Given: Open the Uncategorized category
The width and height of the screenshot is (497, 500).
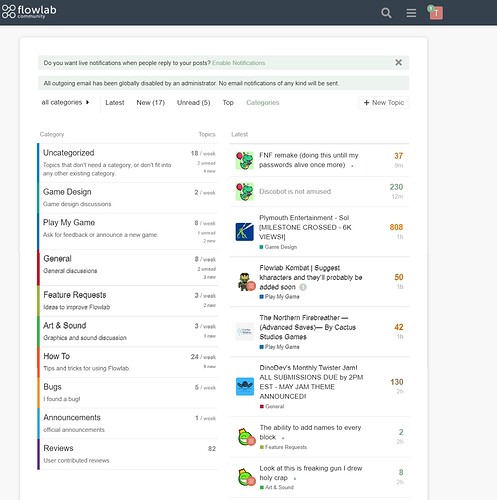Looking at the screenshot, I should (69, 153).
